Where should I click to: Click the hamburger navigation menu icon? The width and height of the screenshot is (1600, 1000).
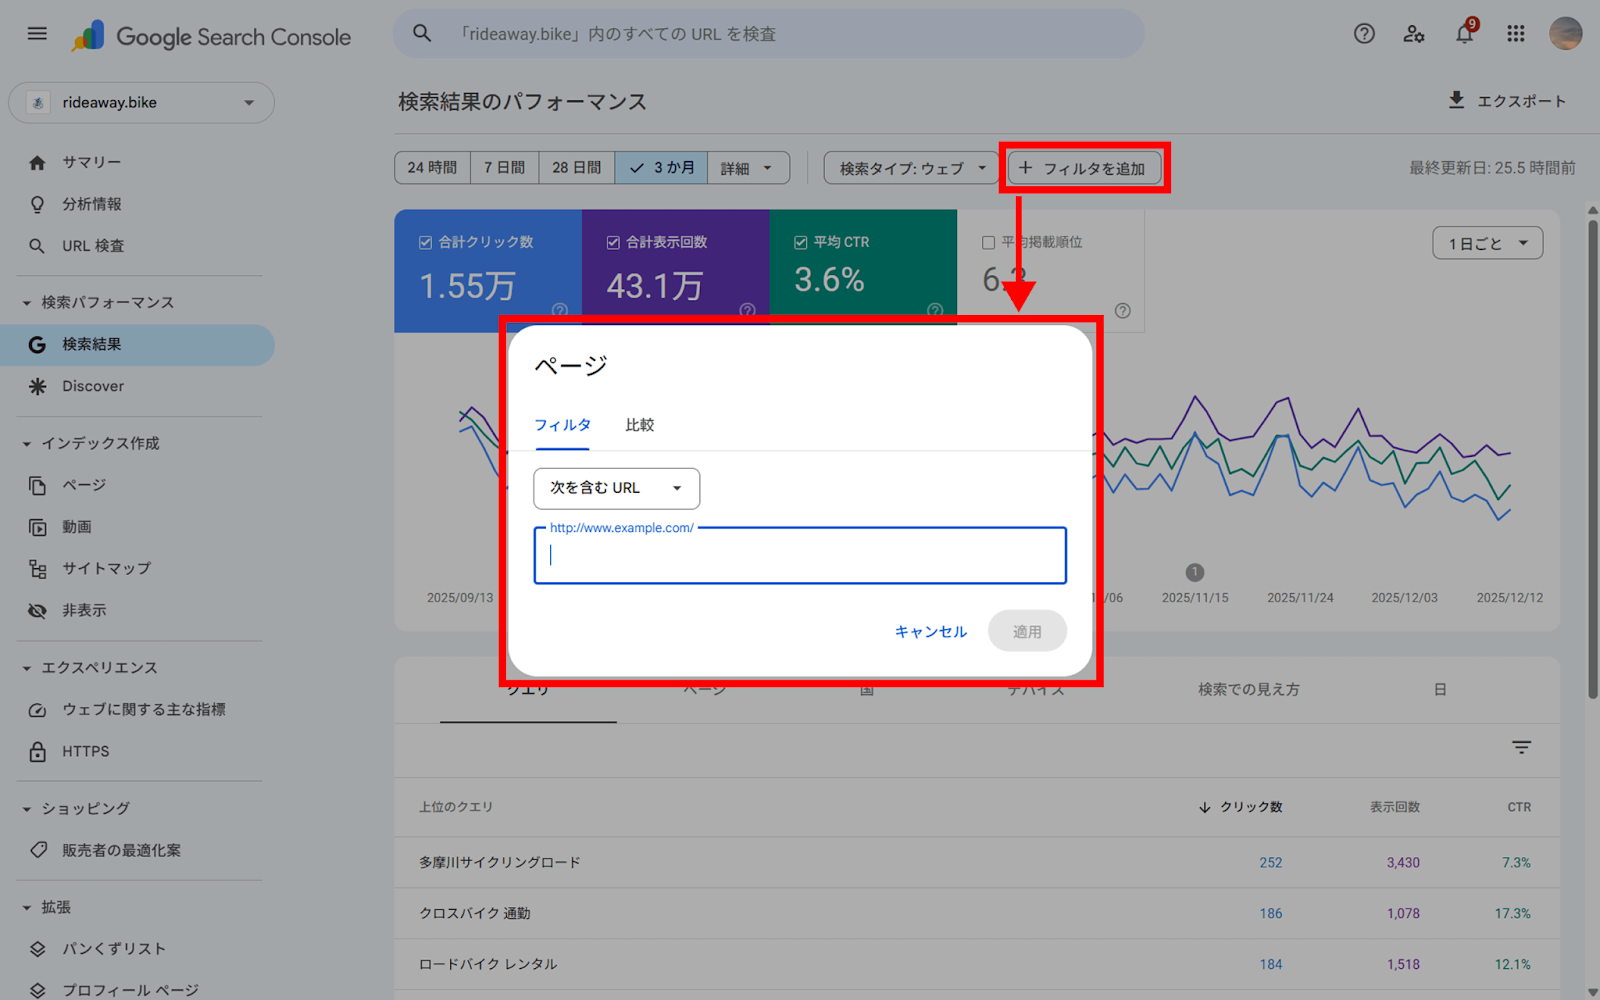point(37,33)
